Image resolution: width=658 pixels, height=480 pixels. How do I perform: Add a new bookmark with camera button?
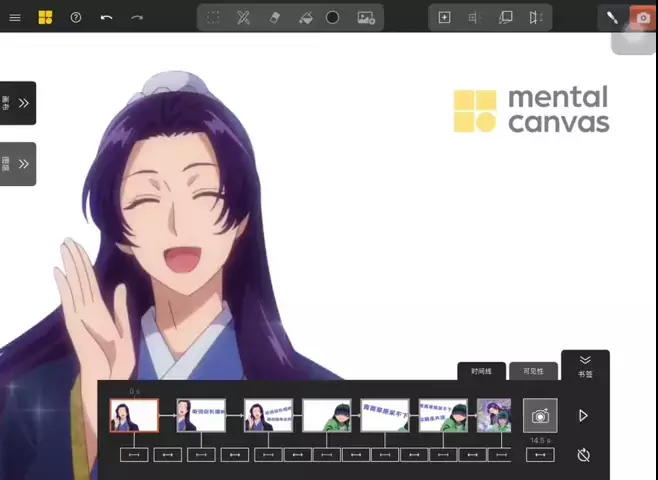point(540,415)
